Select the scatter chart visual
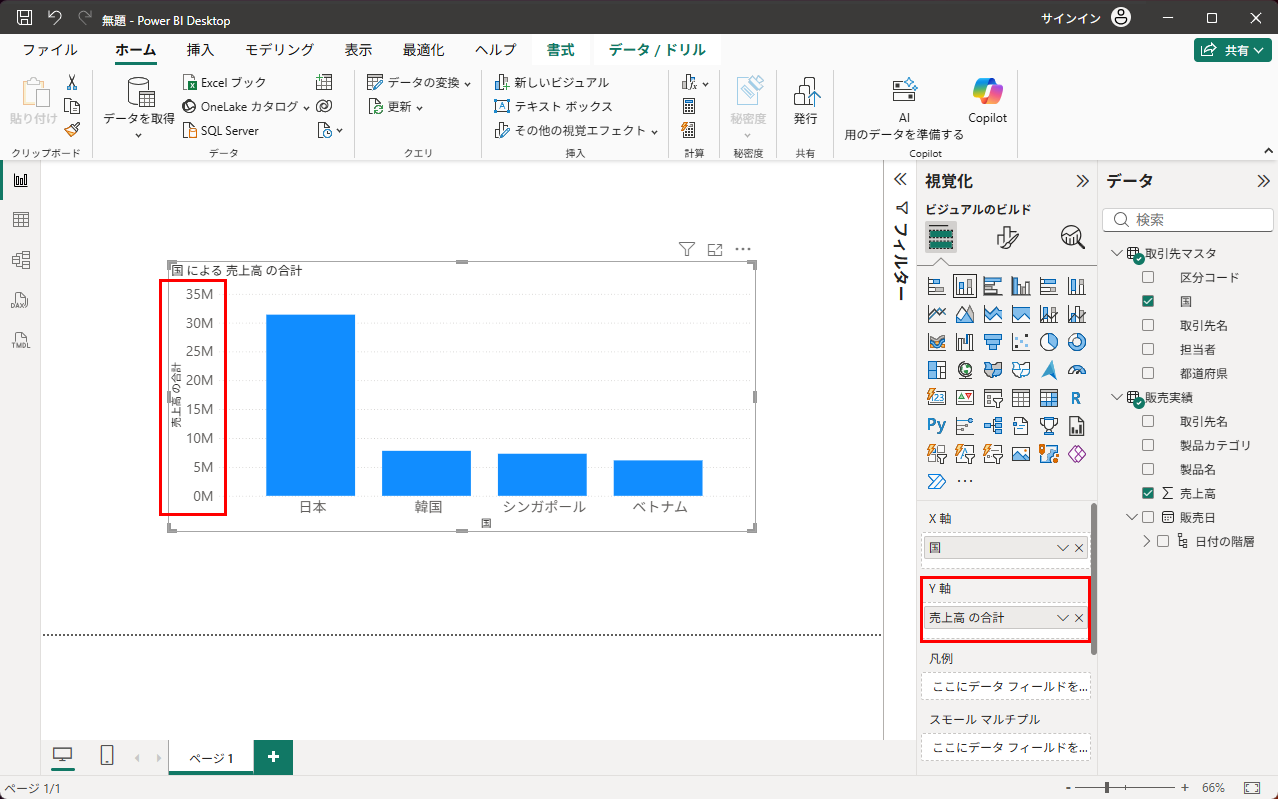The height and width of the screenshot is (799, 1278). click(x=1021, y=342)
